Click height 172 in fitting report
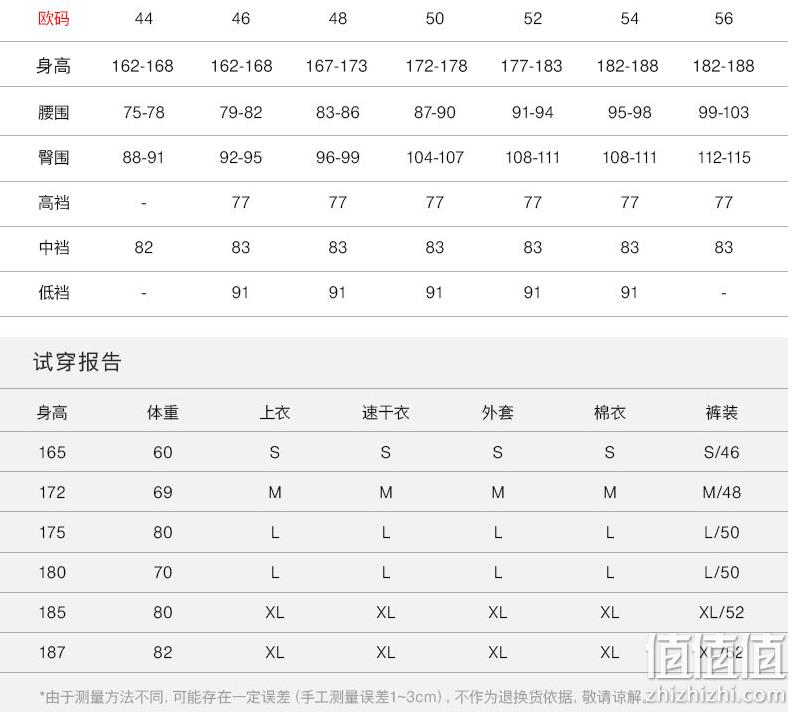Image resolution: width=795 pixels, height=712 pixels. tap(52, 492)
